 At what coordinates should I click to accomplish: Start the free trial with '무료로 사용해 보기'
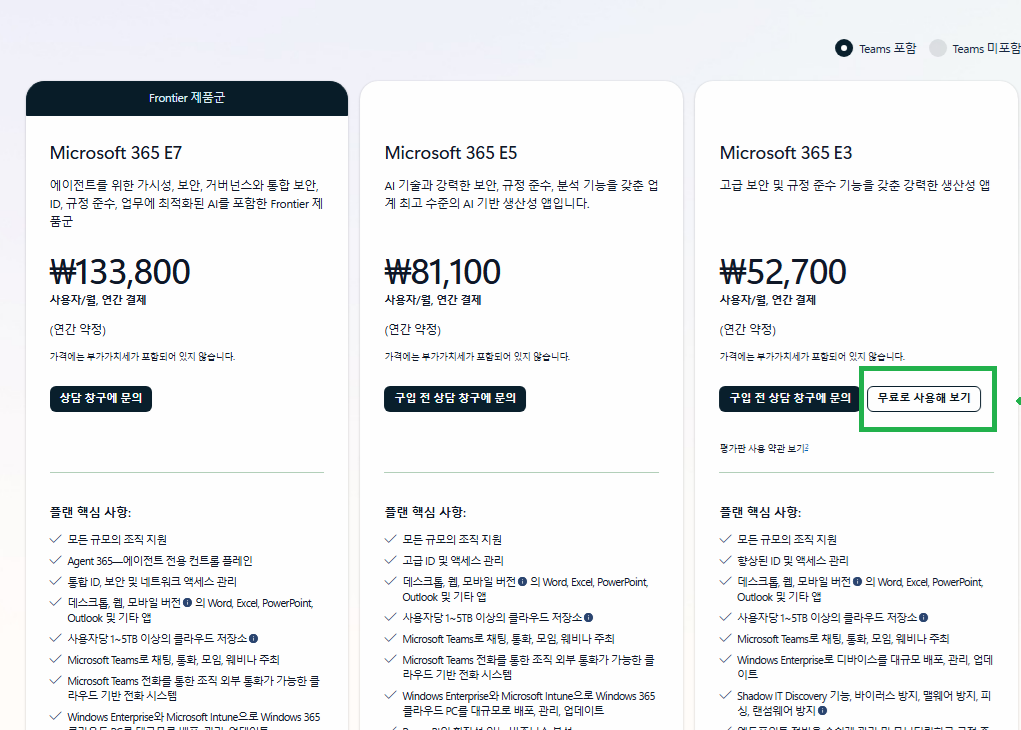coord(924,398)
